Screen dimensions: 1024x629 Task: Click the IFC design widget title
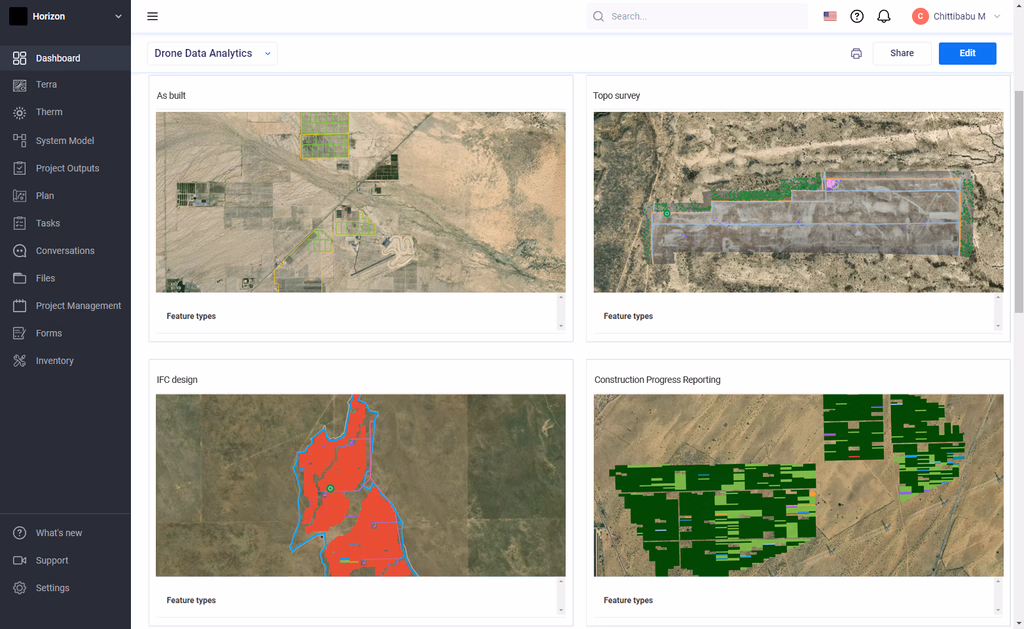coord(177,379)
